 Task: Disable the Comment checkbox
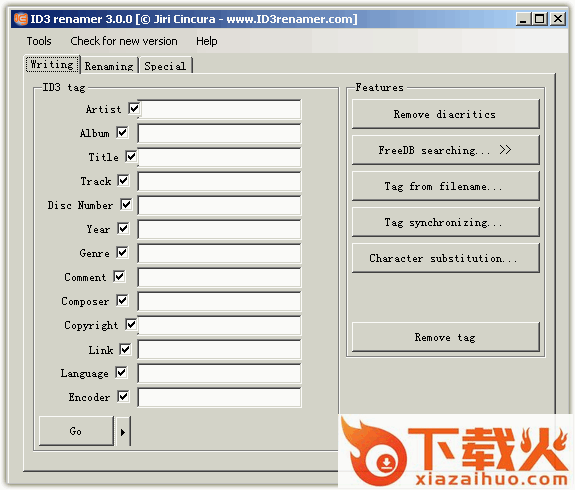[x=119, y=277]
